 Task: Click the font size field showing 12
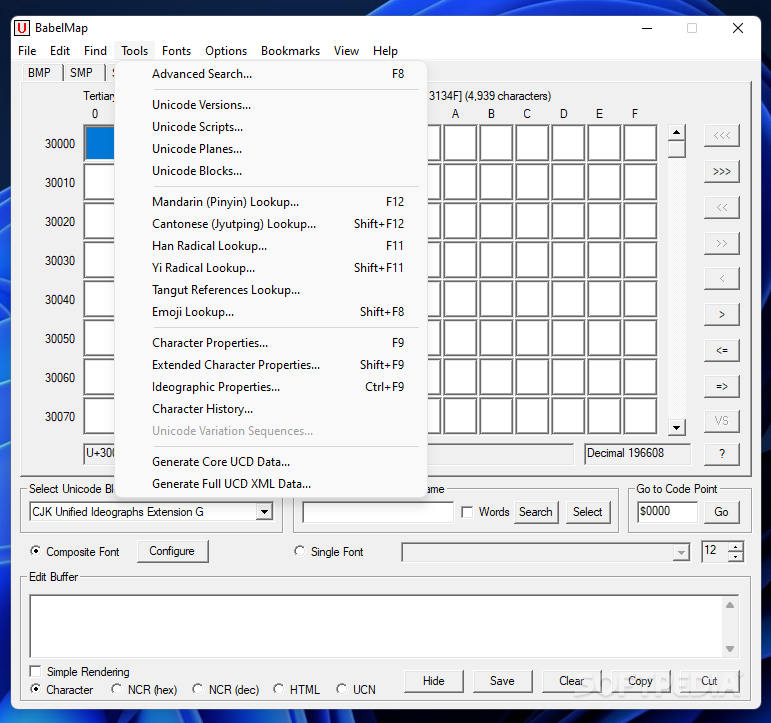point(715,551)
